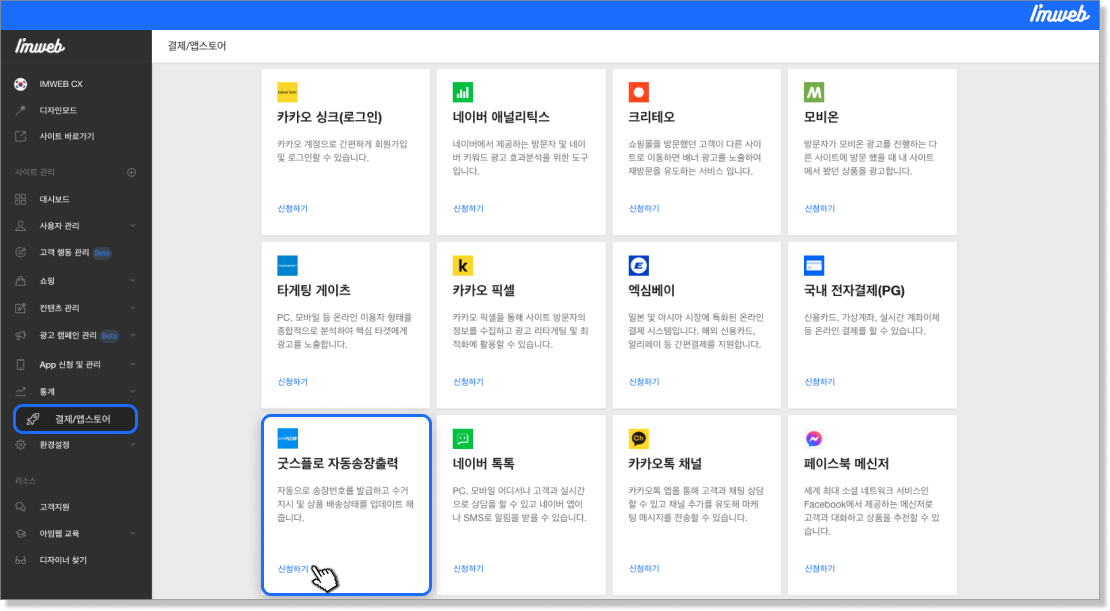This screenshot has height=611, width=1110.
Task: Click the imweb logo in top banner
Action: (x=1059, y=14)
